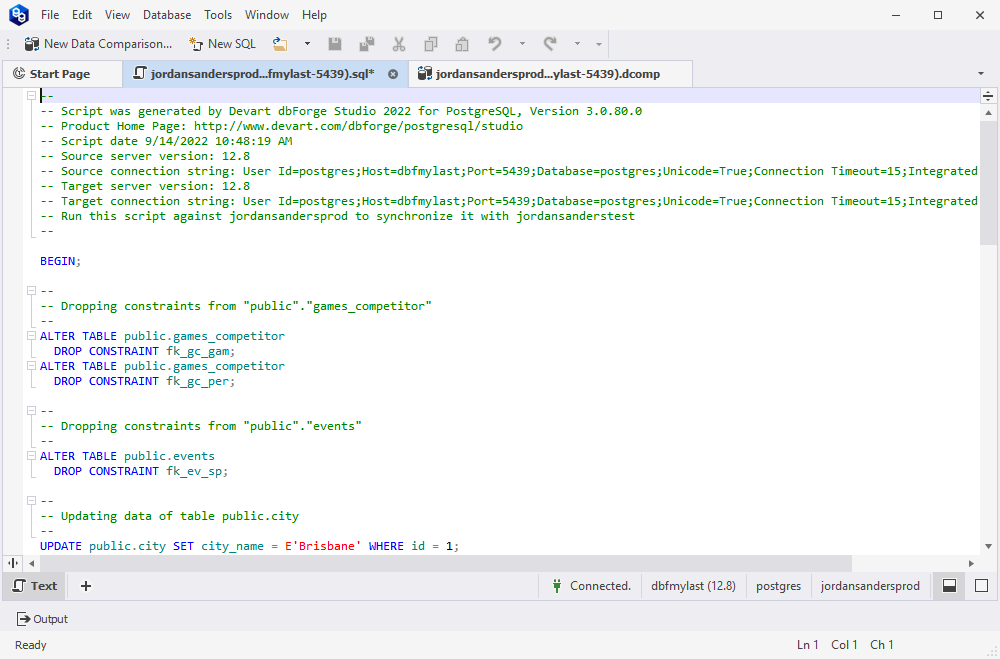Click vertical scrollbar up arrow

click(988, 113)
